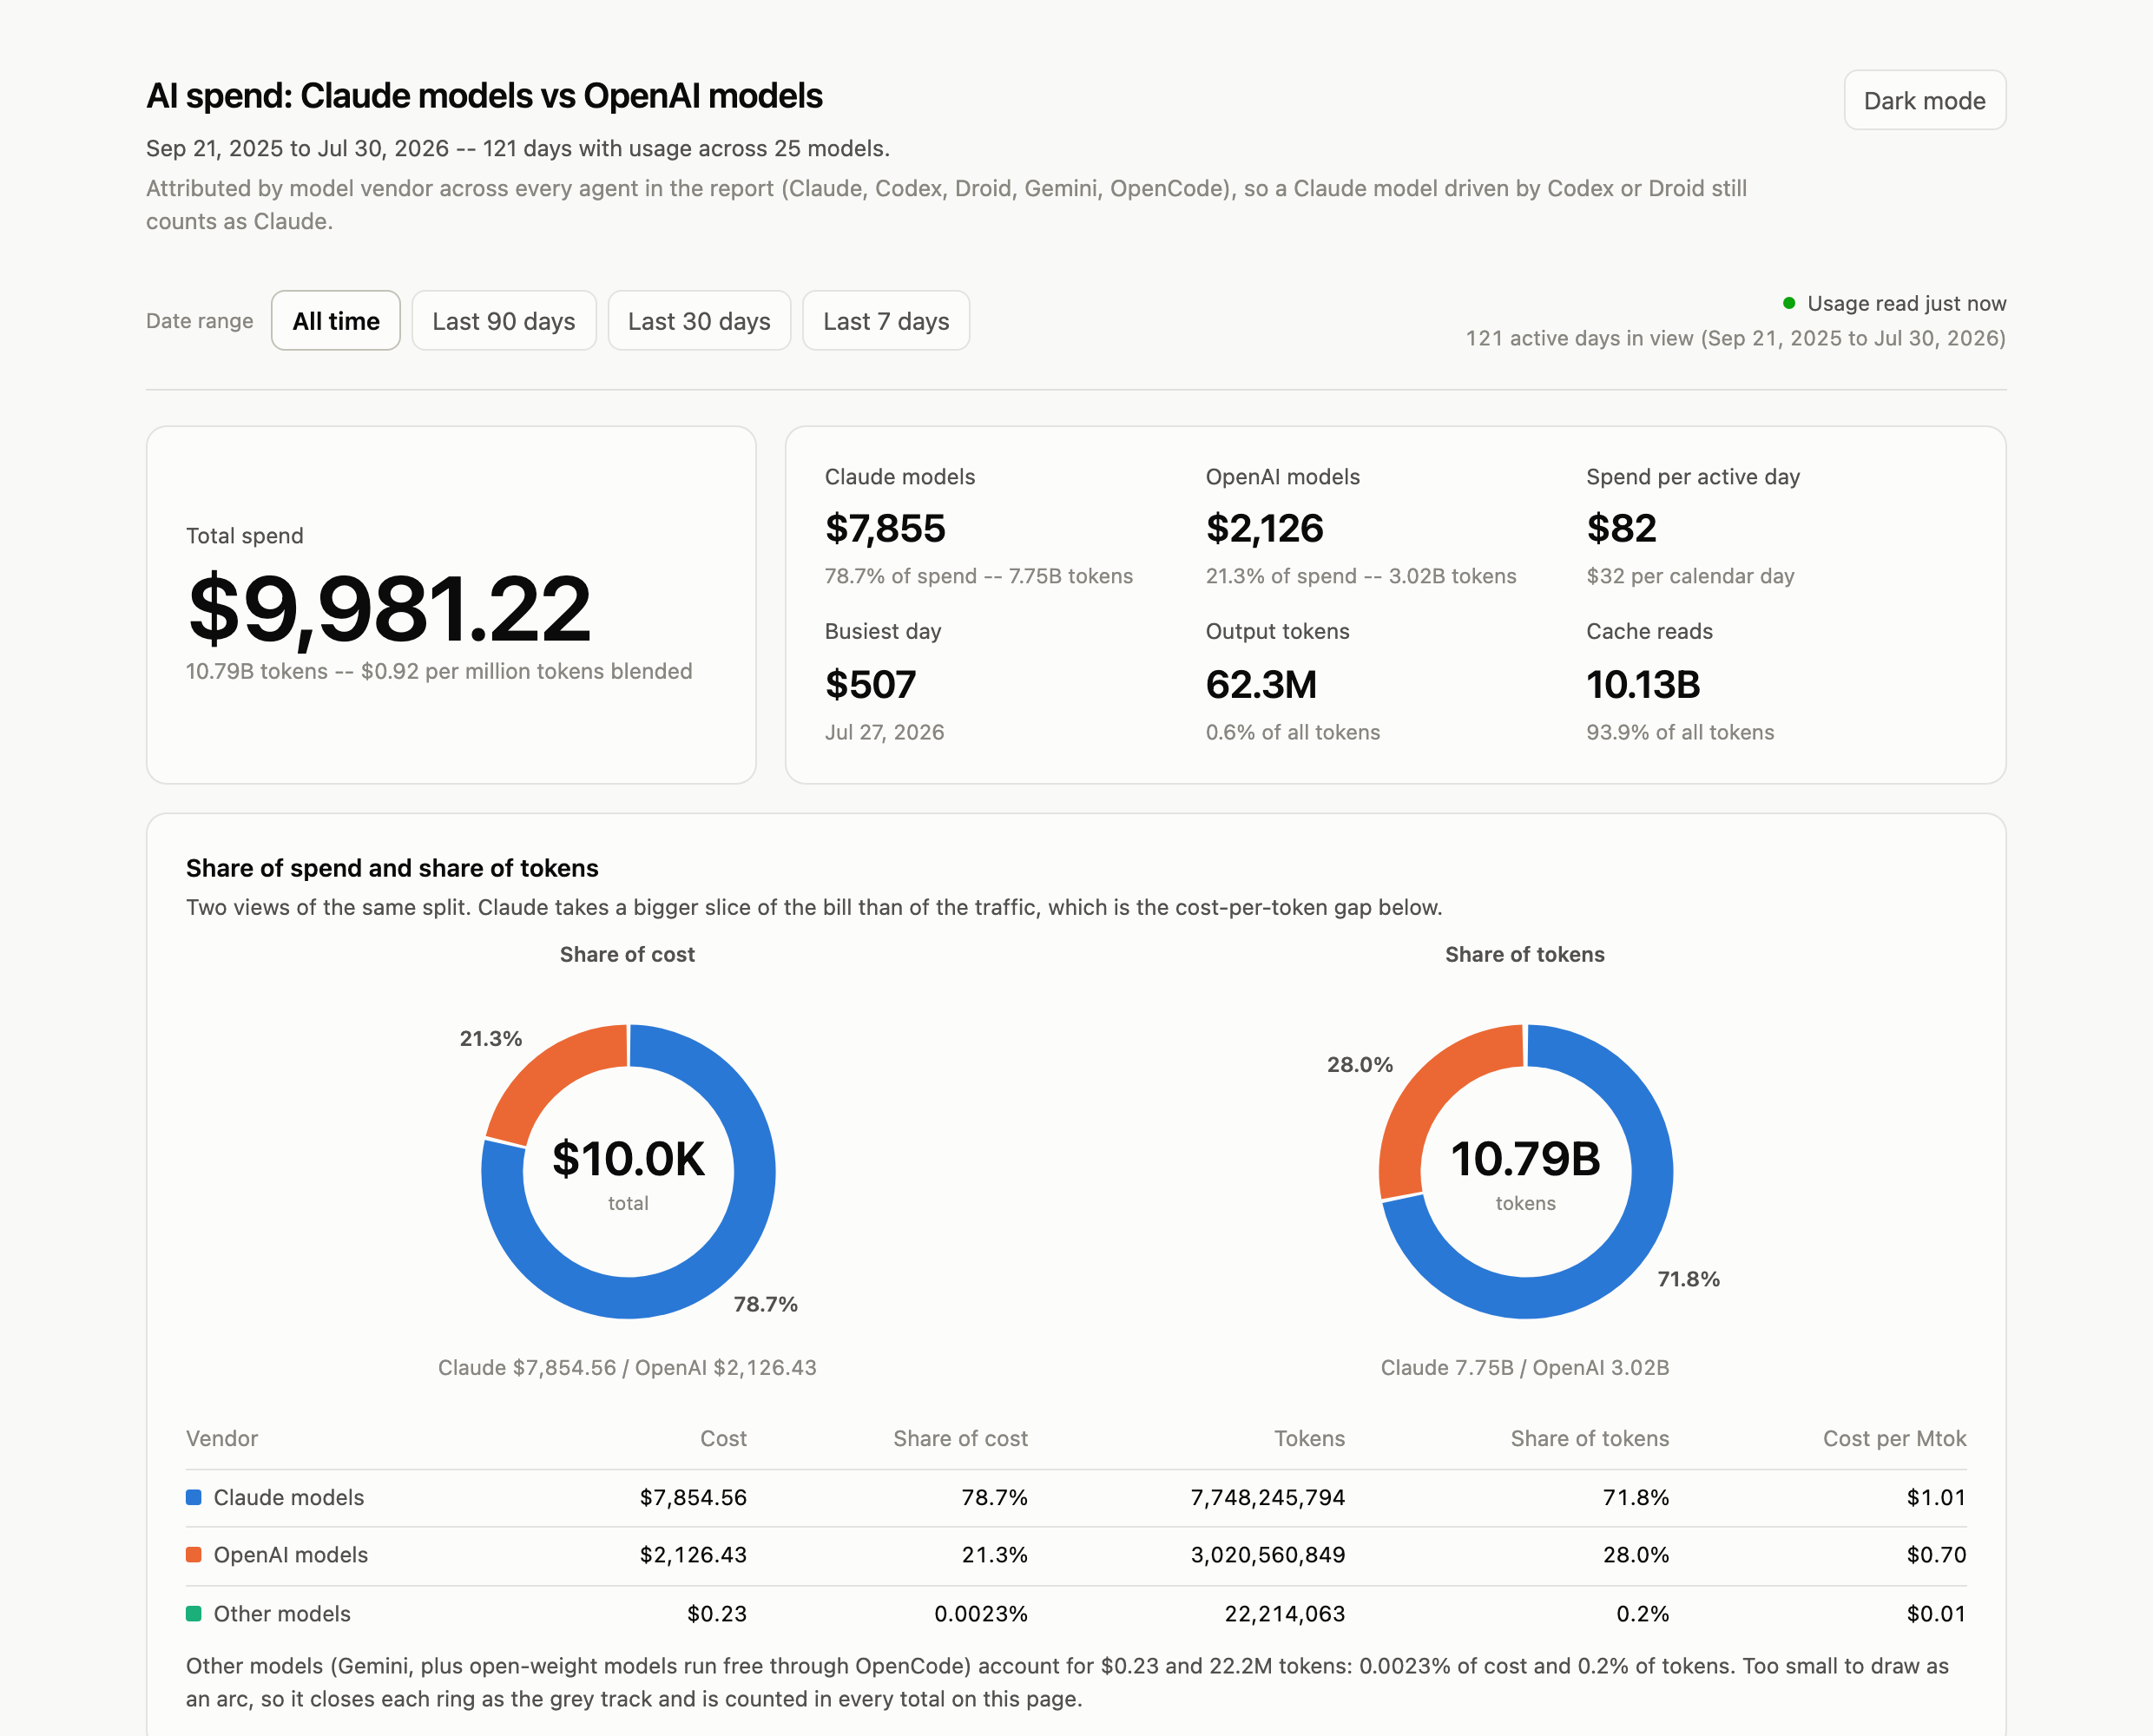Click the Share of tokens chart title
The width and height of the screenshot is (2153, 1736).
1524,954
